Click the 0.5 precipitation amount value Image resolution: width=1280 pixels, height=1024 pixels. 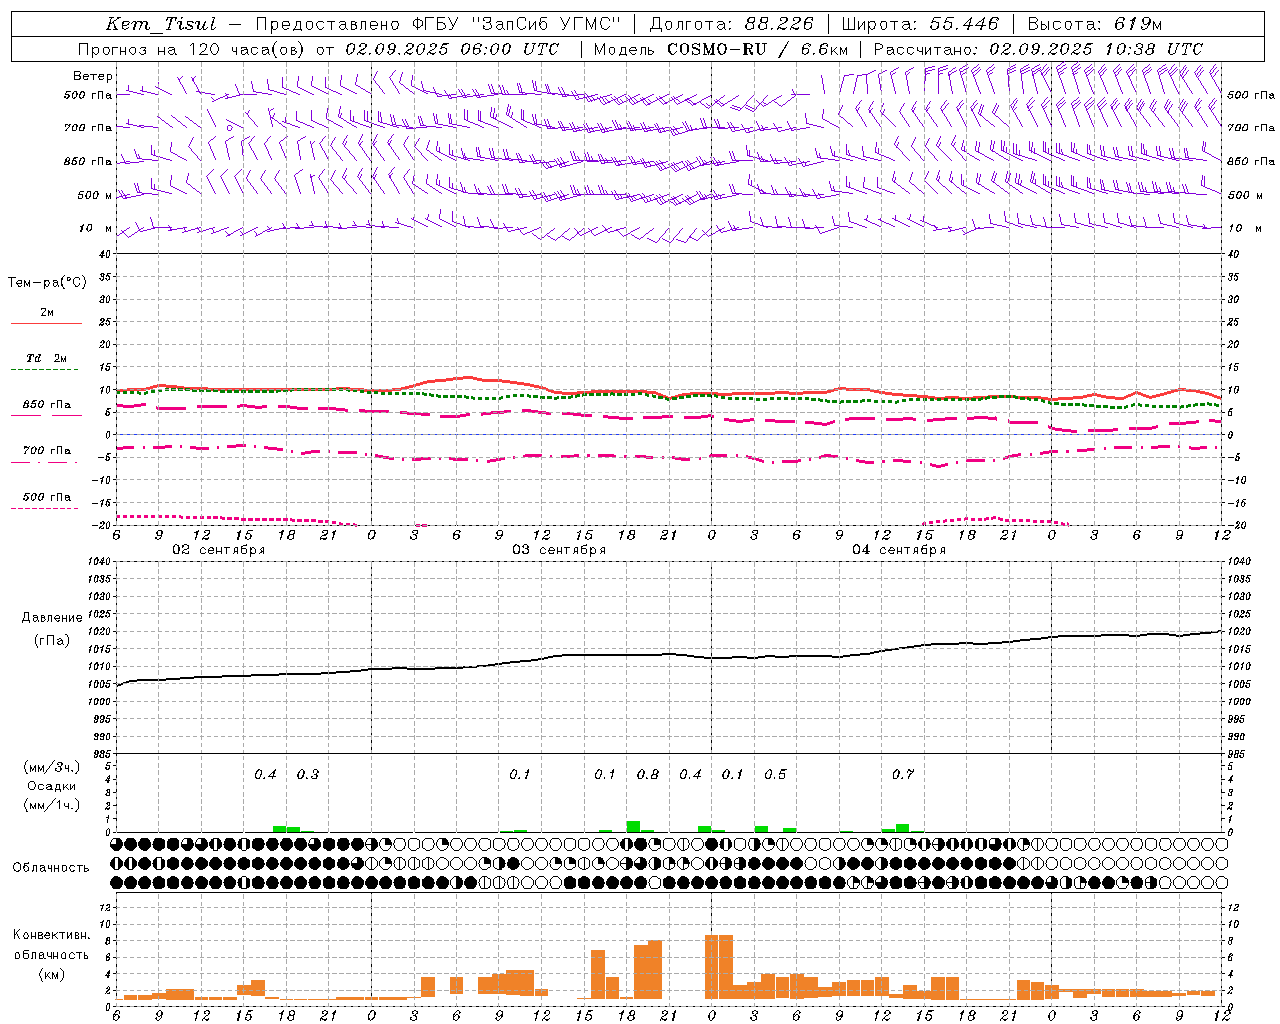[x=775, y=775]
